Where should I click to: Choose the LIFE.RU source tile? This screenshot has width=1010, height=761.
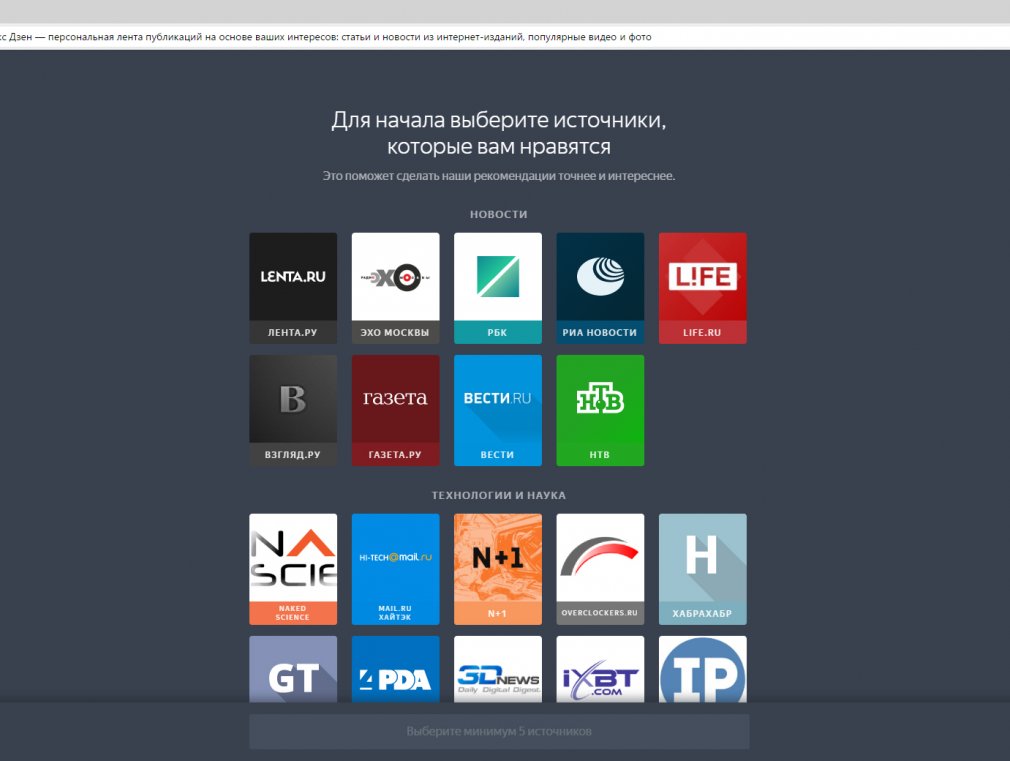(x=703, y=288)
